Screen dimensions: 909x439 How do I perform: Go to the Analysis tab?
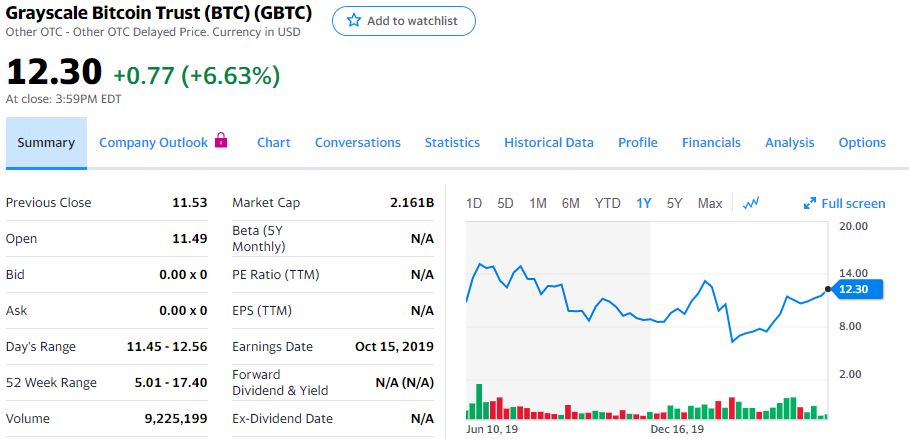click(x=790, y=143)
